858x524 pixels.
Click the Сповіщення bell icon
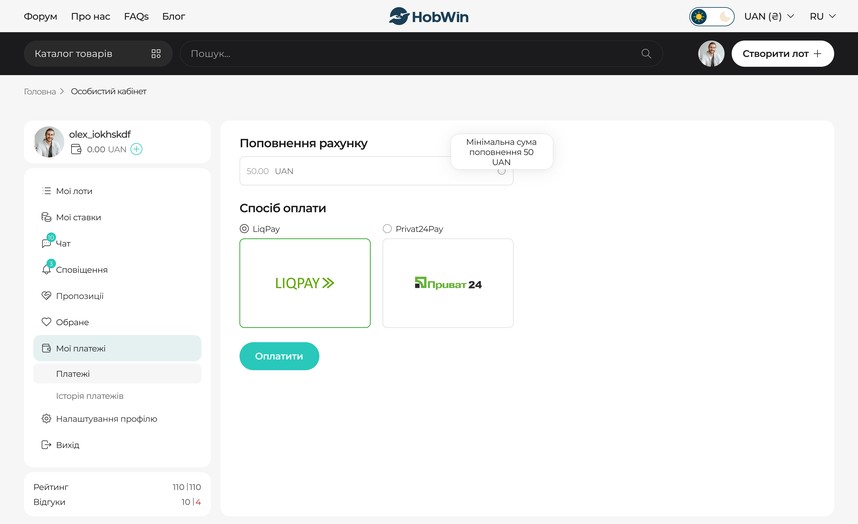click(48, 268)
